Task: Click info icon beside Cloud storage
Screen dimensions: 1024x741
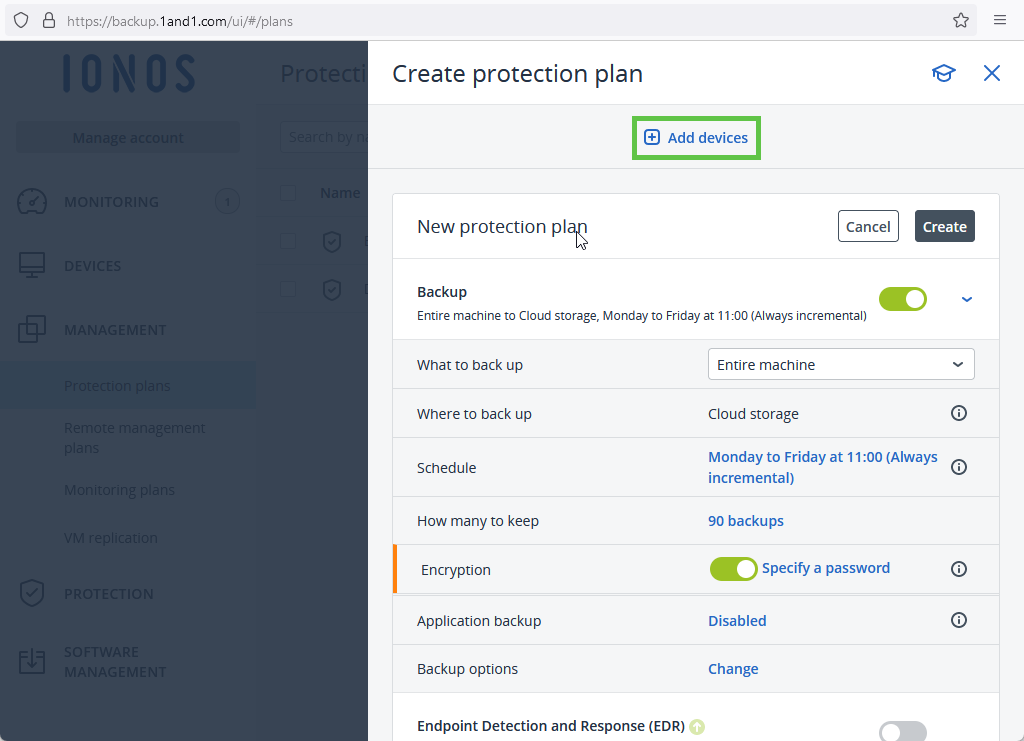Action: (x=958, y=413)
